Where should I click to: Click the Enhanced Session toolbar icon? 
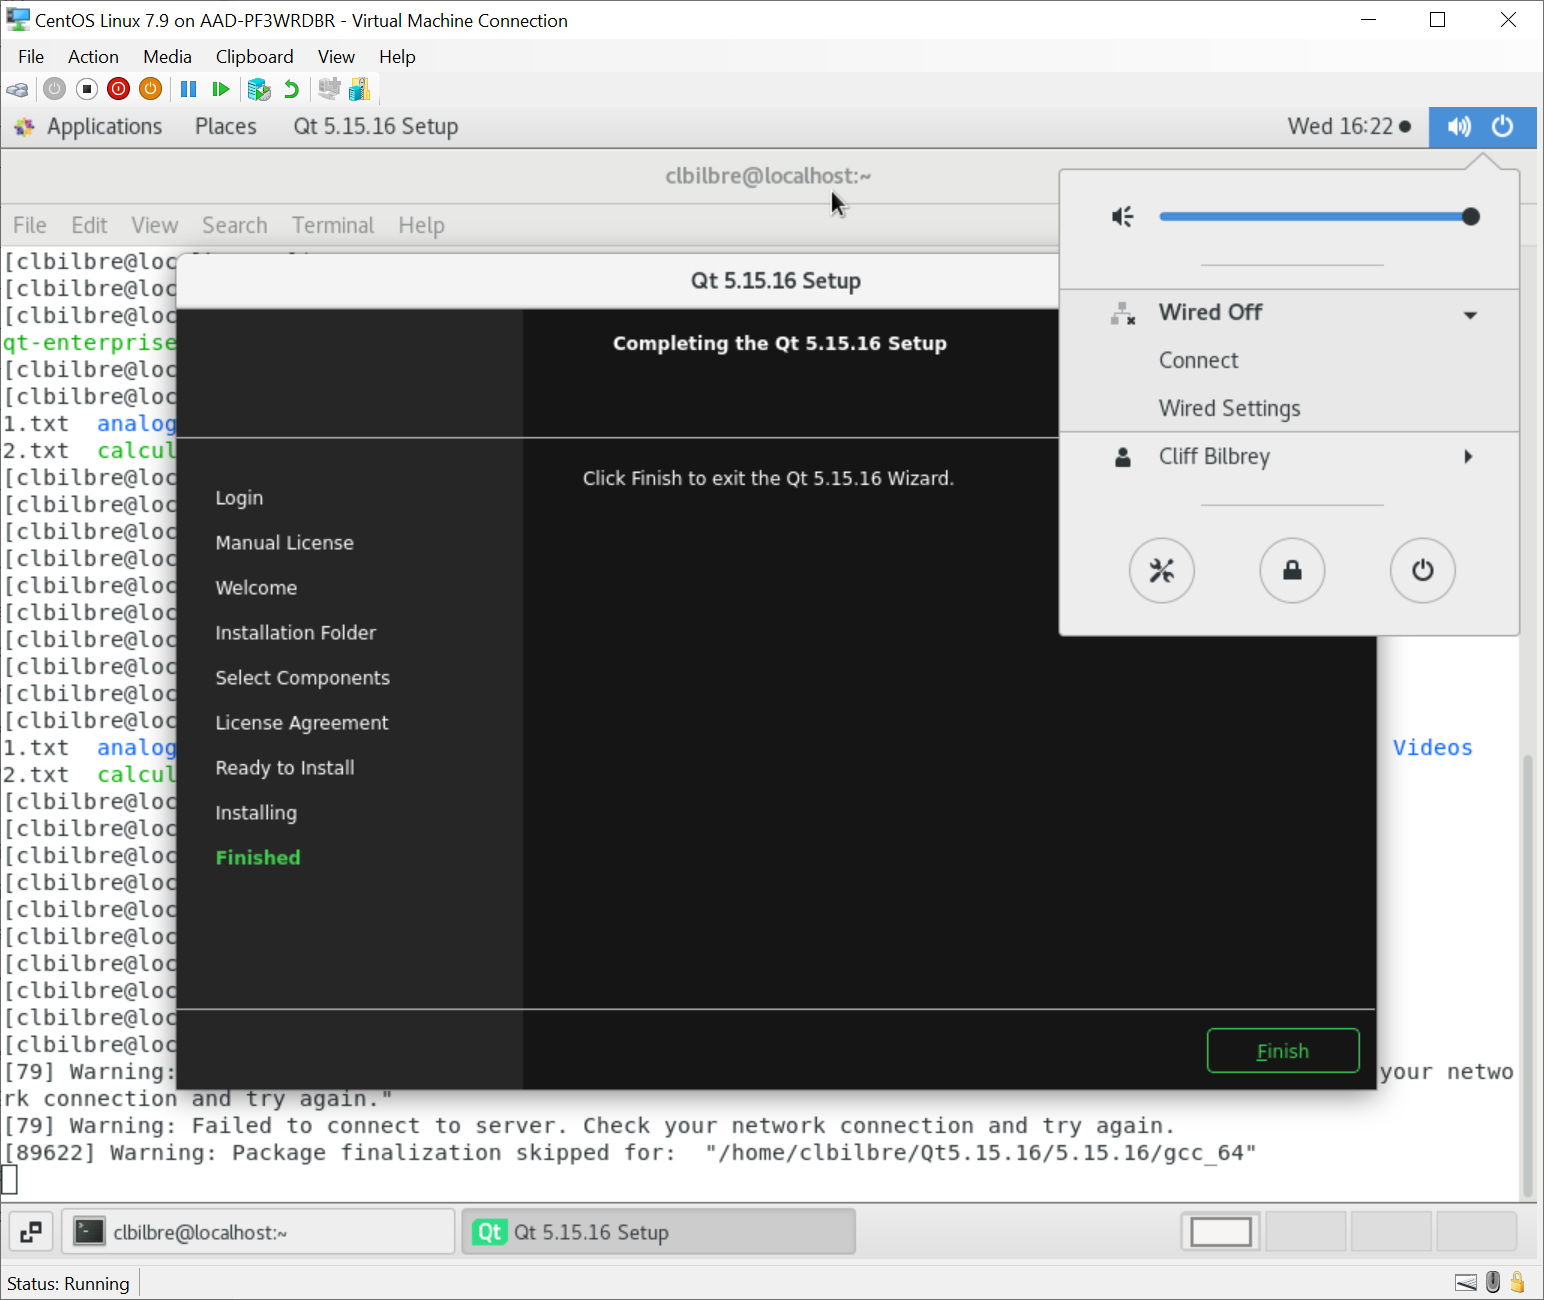click(x=329, y=90)
